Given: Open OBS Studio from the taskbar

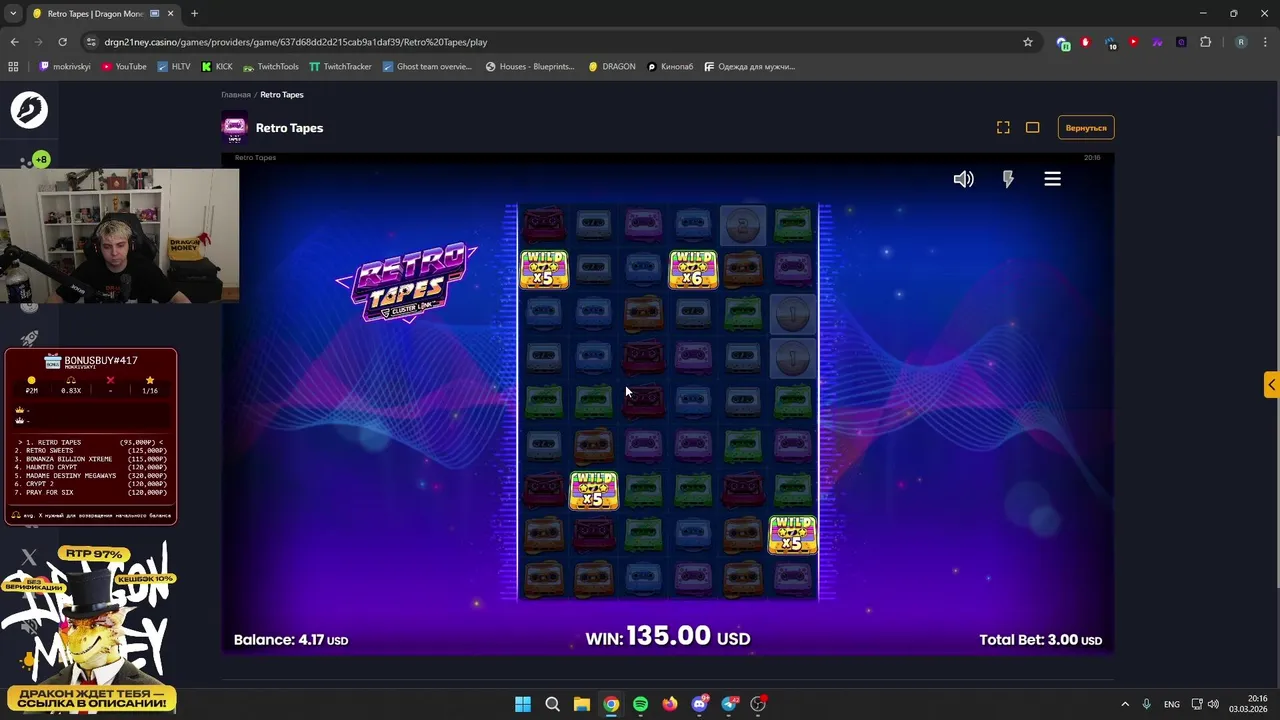Looking at the screenshot, I should pyautogui.click(x=758, y=704).
